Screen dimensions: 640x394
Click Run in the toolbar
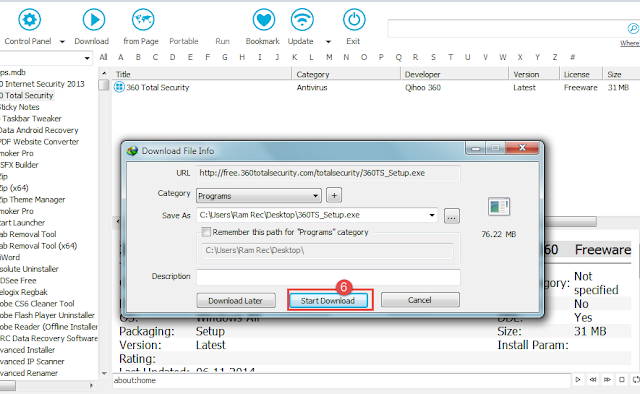pyautogui.click(x=222, y=41)
